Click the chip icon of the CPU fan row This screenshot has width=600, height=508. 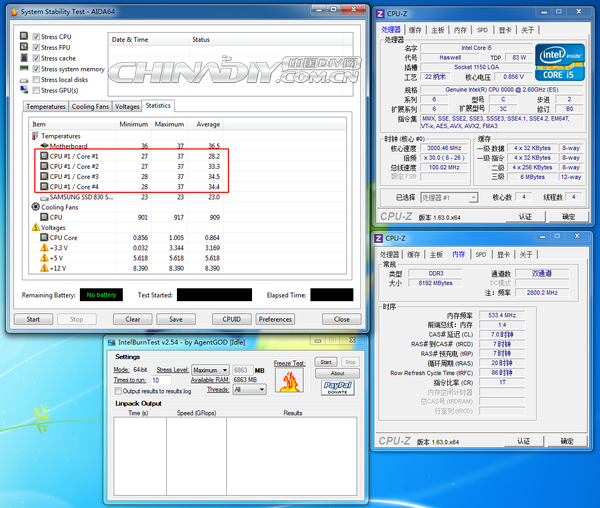tap(44, 217)
